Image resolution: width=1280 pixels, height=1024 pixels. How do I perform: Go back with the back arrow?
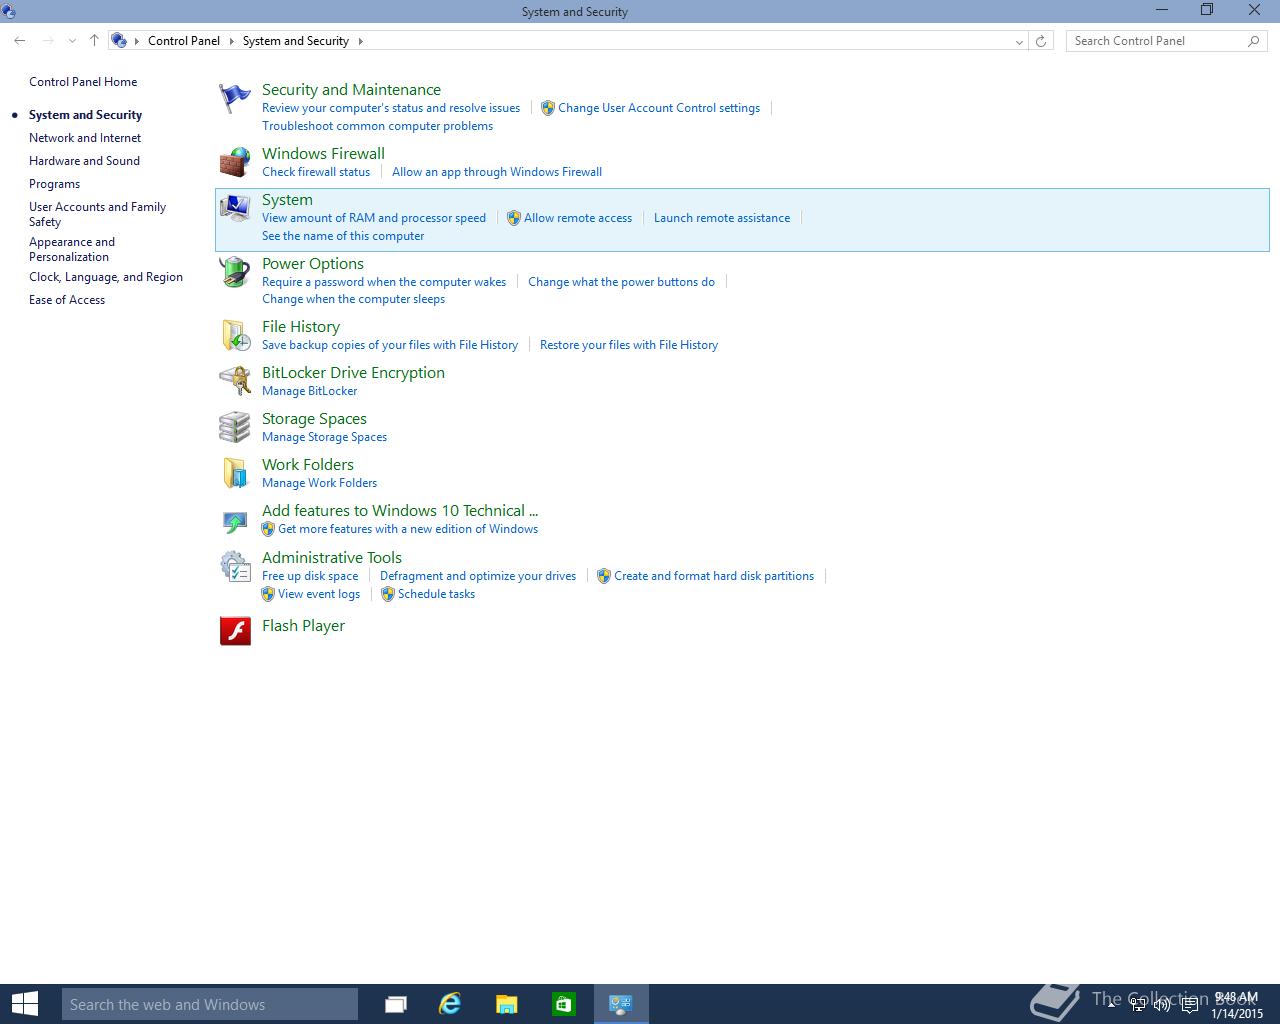[20, 41]
